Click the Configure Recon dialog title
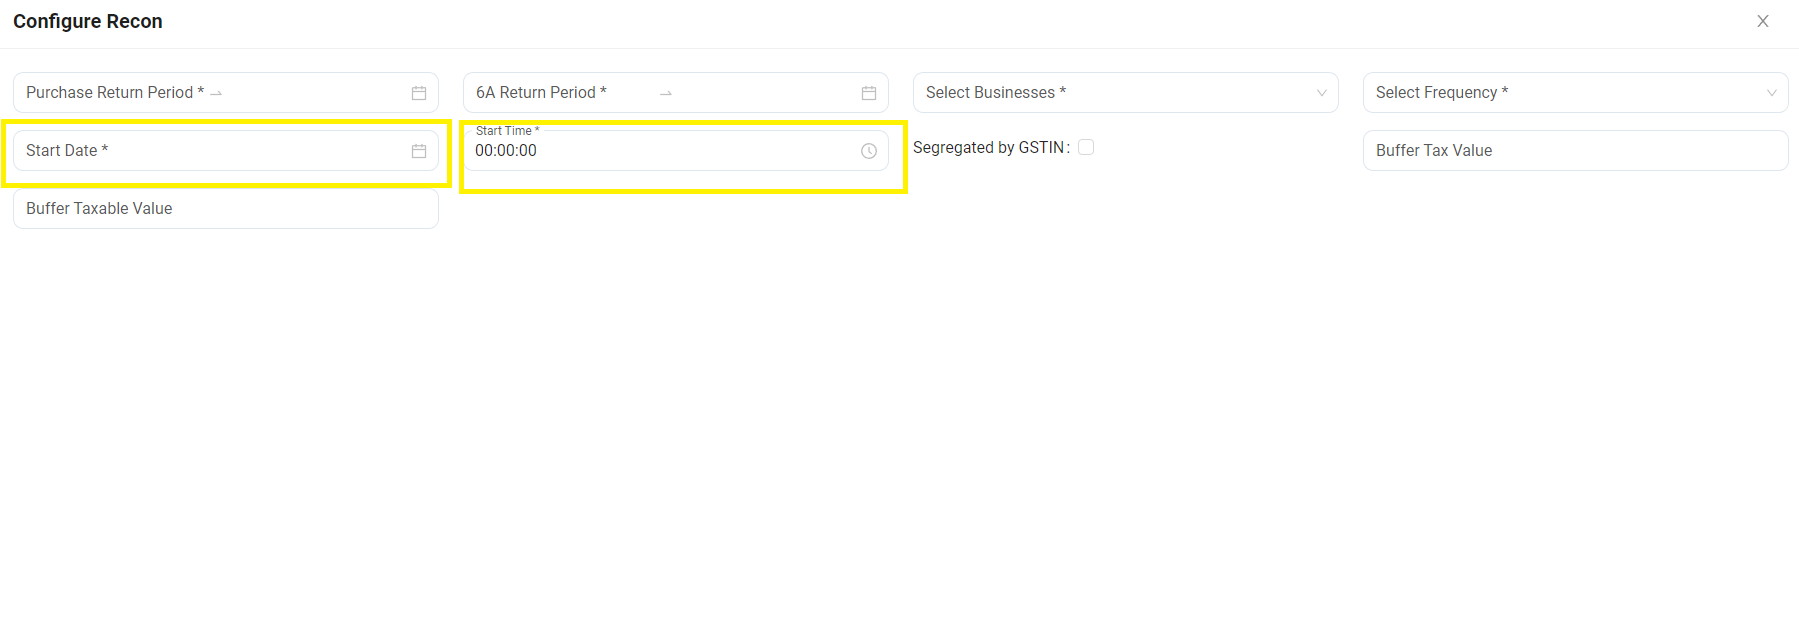 pos(88,21)
